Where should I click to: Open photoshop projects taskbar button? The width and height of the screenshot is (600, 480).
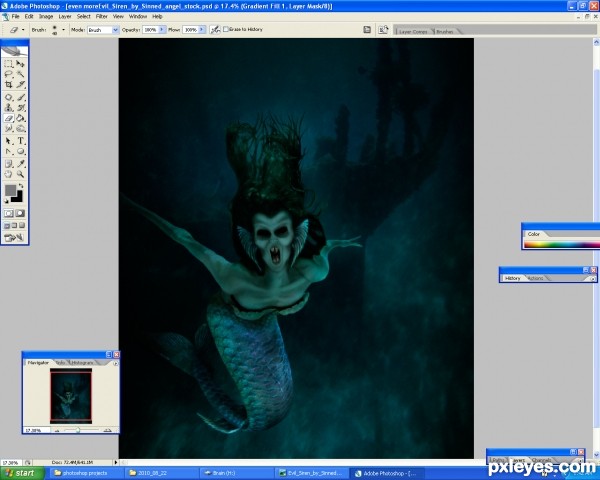tap(85, 473)
